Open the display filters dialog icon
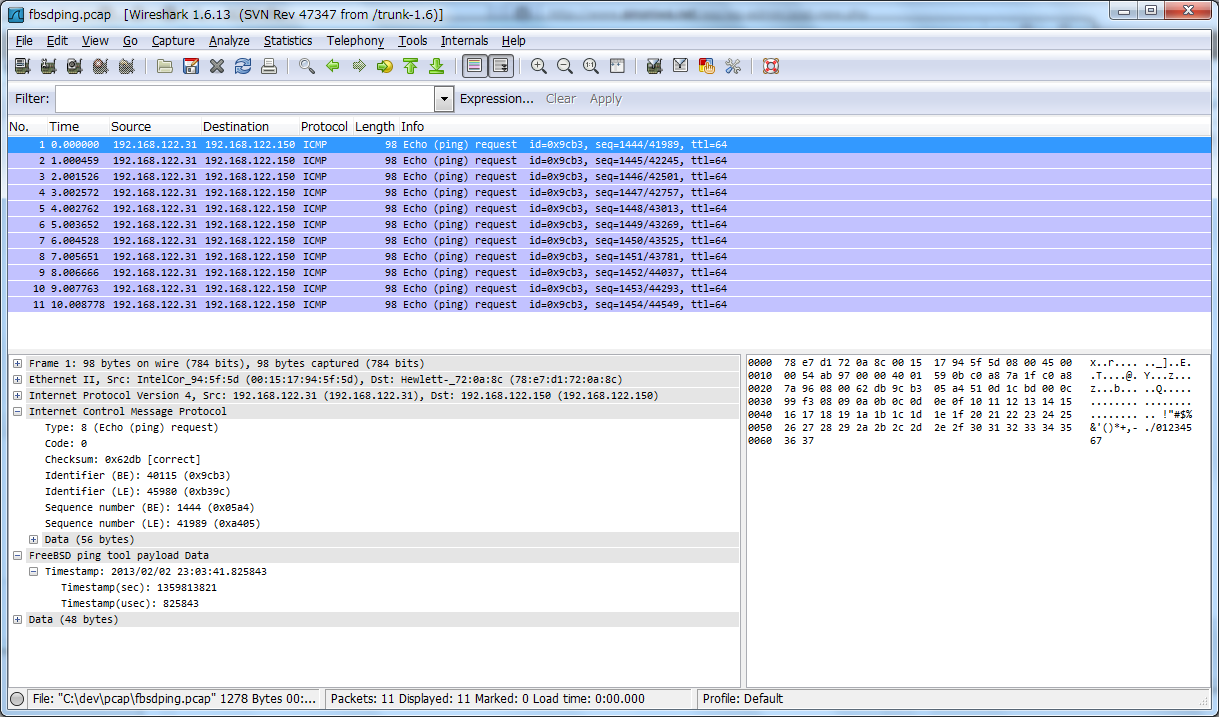Screen dimensions: 1219x717 680,66
